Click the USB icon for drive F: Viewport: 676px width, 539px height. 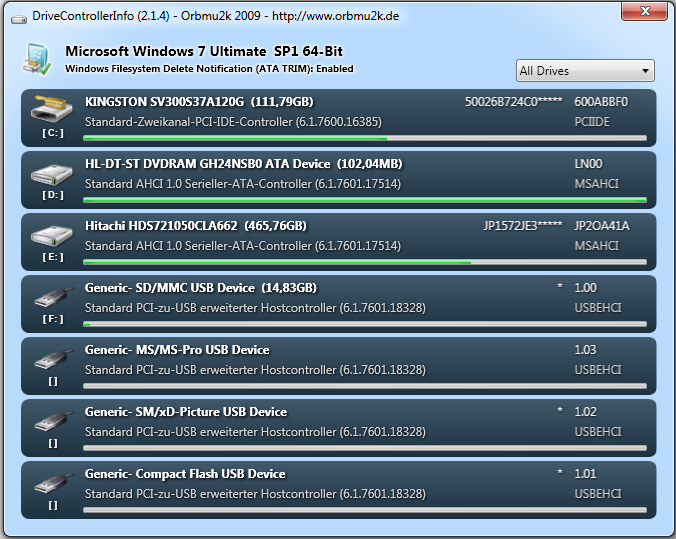(53, 298)
